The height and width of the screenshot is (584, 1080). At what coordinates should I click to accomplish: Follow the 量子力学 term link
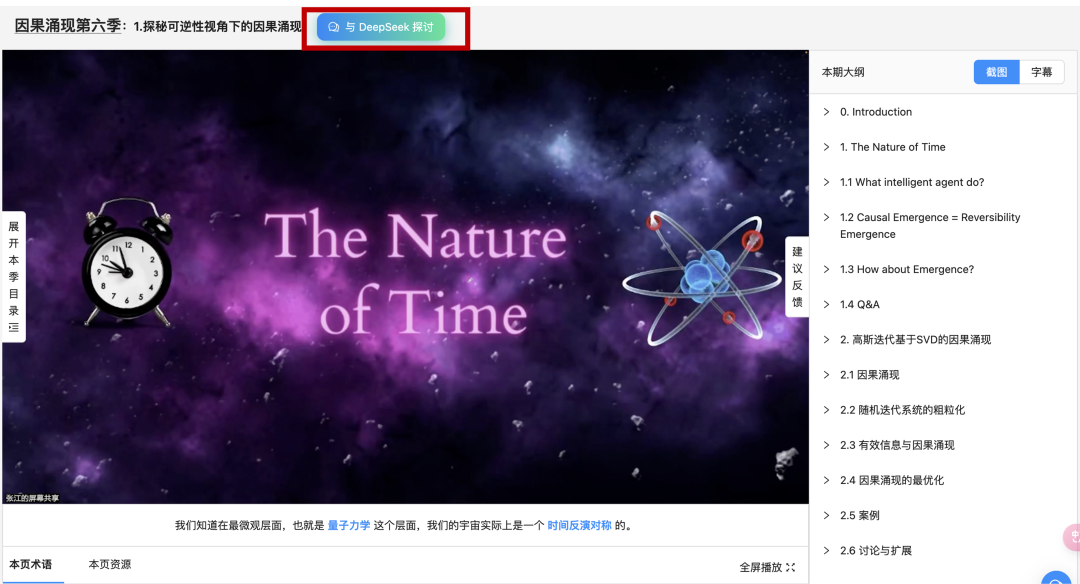pyautogui.click(x=349, y=525)
